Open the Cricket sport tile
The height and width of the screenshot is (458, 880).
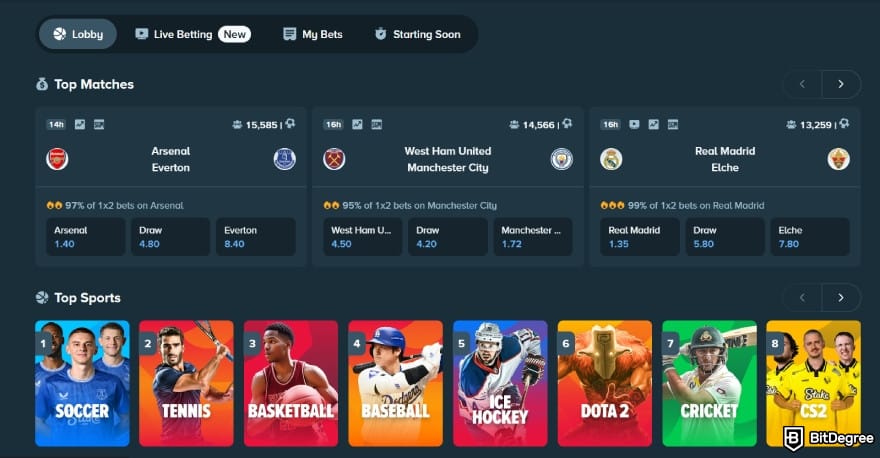point(709,383)
